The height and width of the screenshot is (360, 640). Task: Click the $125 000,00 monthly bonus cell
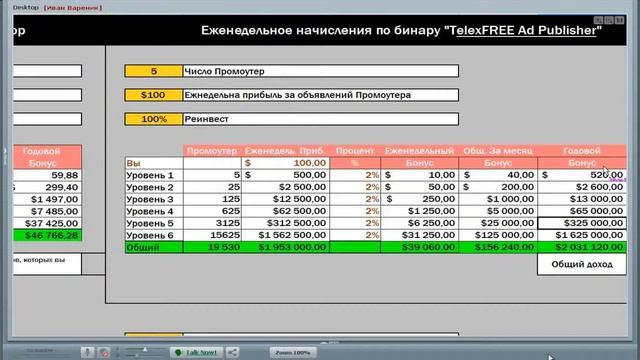(498, 235)
